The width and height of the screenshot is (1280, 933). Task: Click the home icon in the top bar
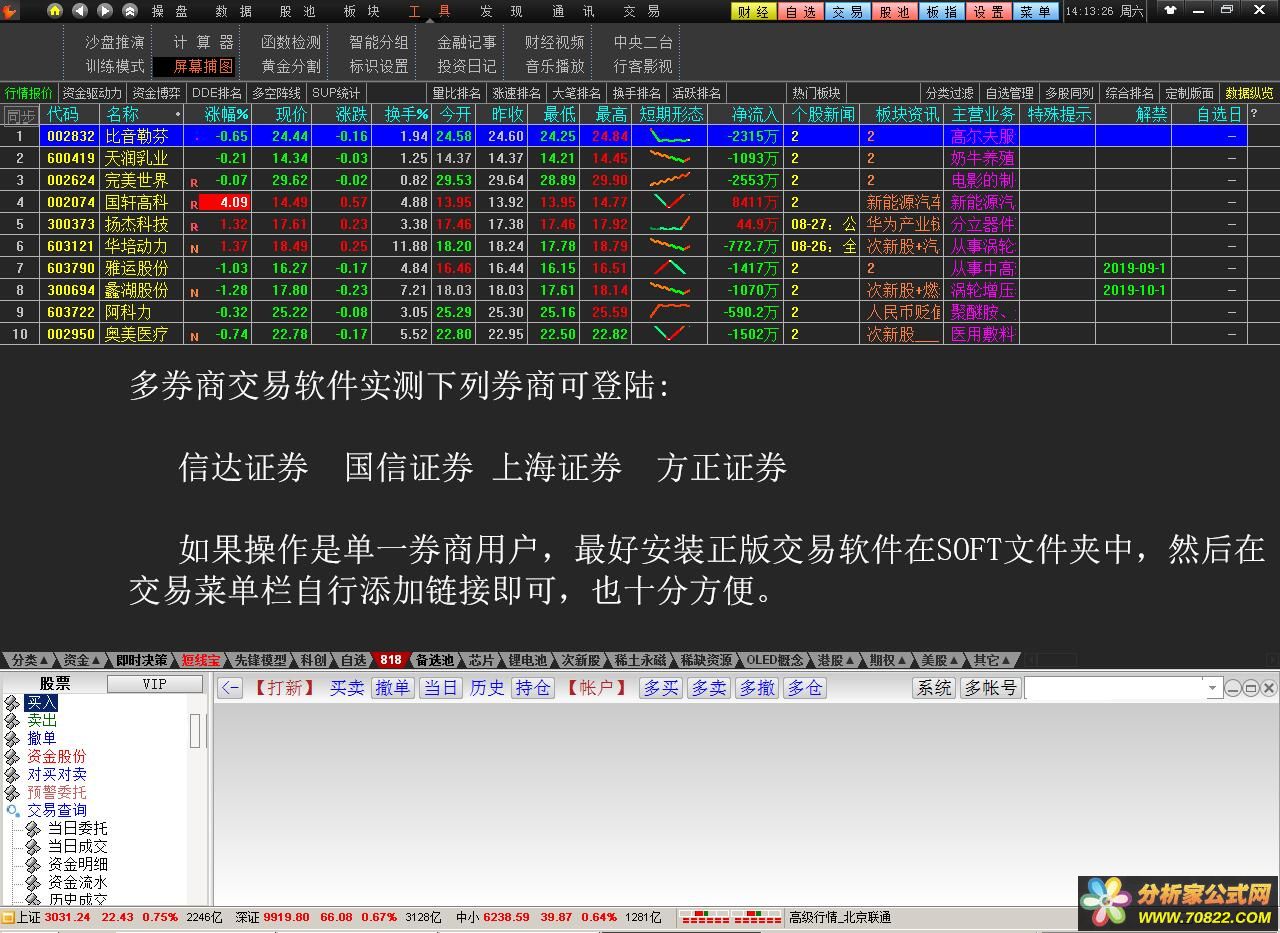[x=55, y=11]
